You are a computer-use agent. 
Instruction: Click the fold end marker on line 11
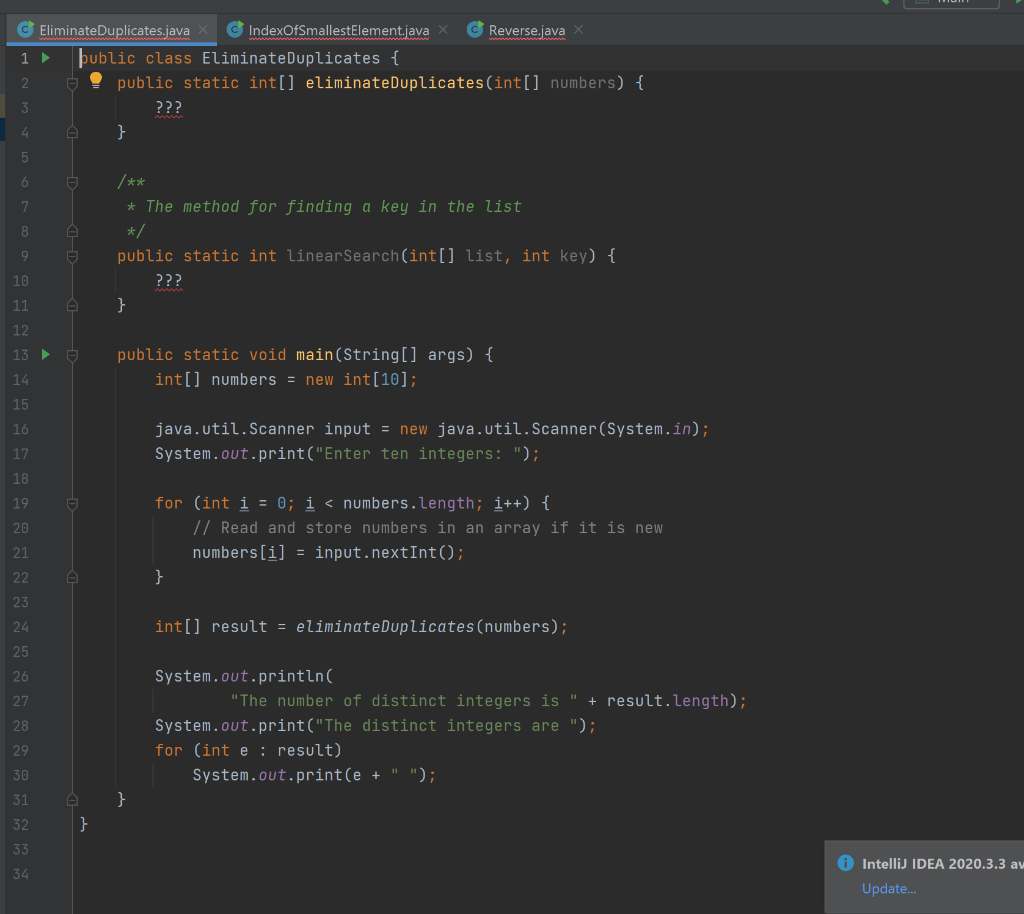72,306
